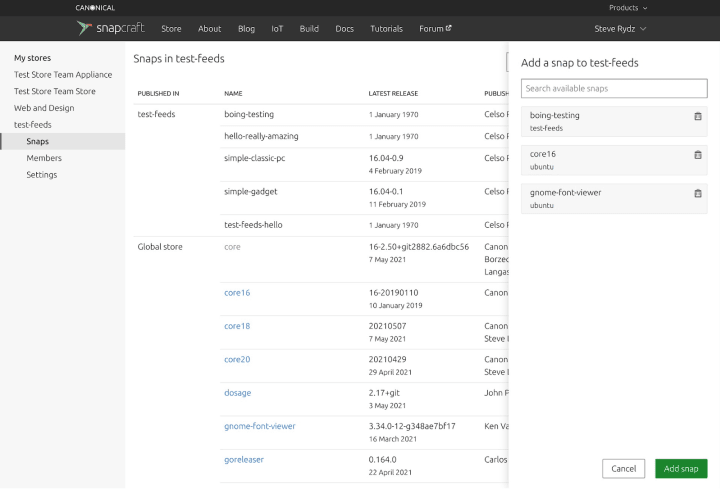Open the Blog nav item
This screenshot has height=494, width=720.
246,28
